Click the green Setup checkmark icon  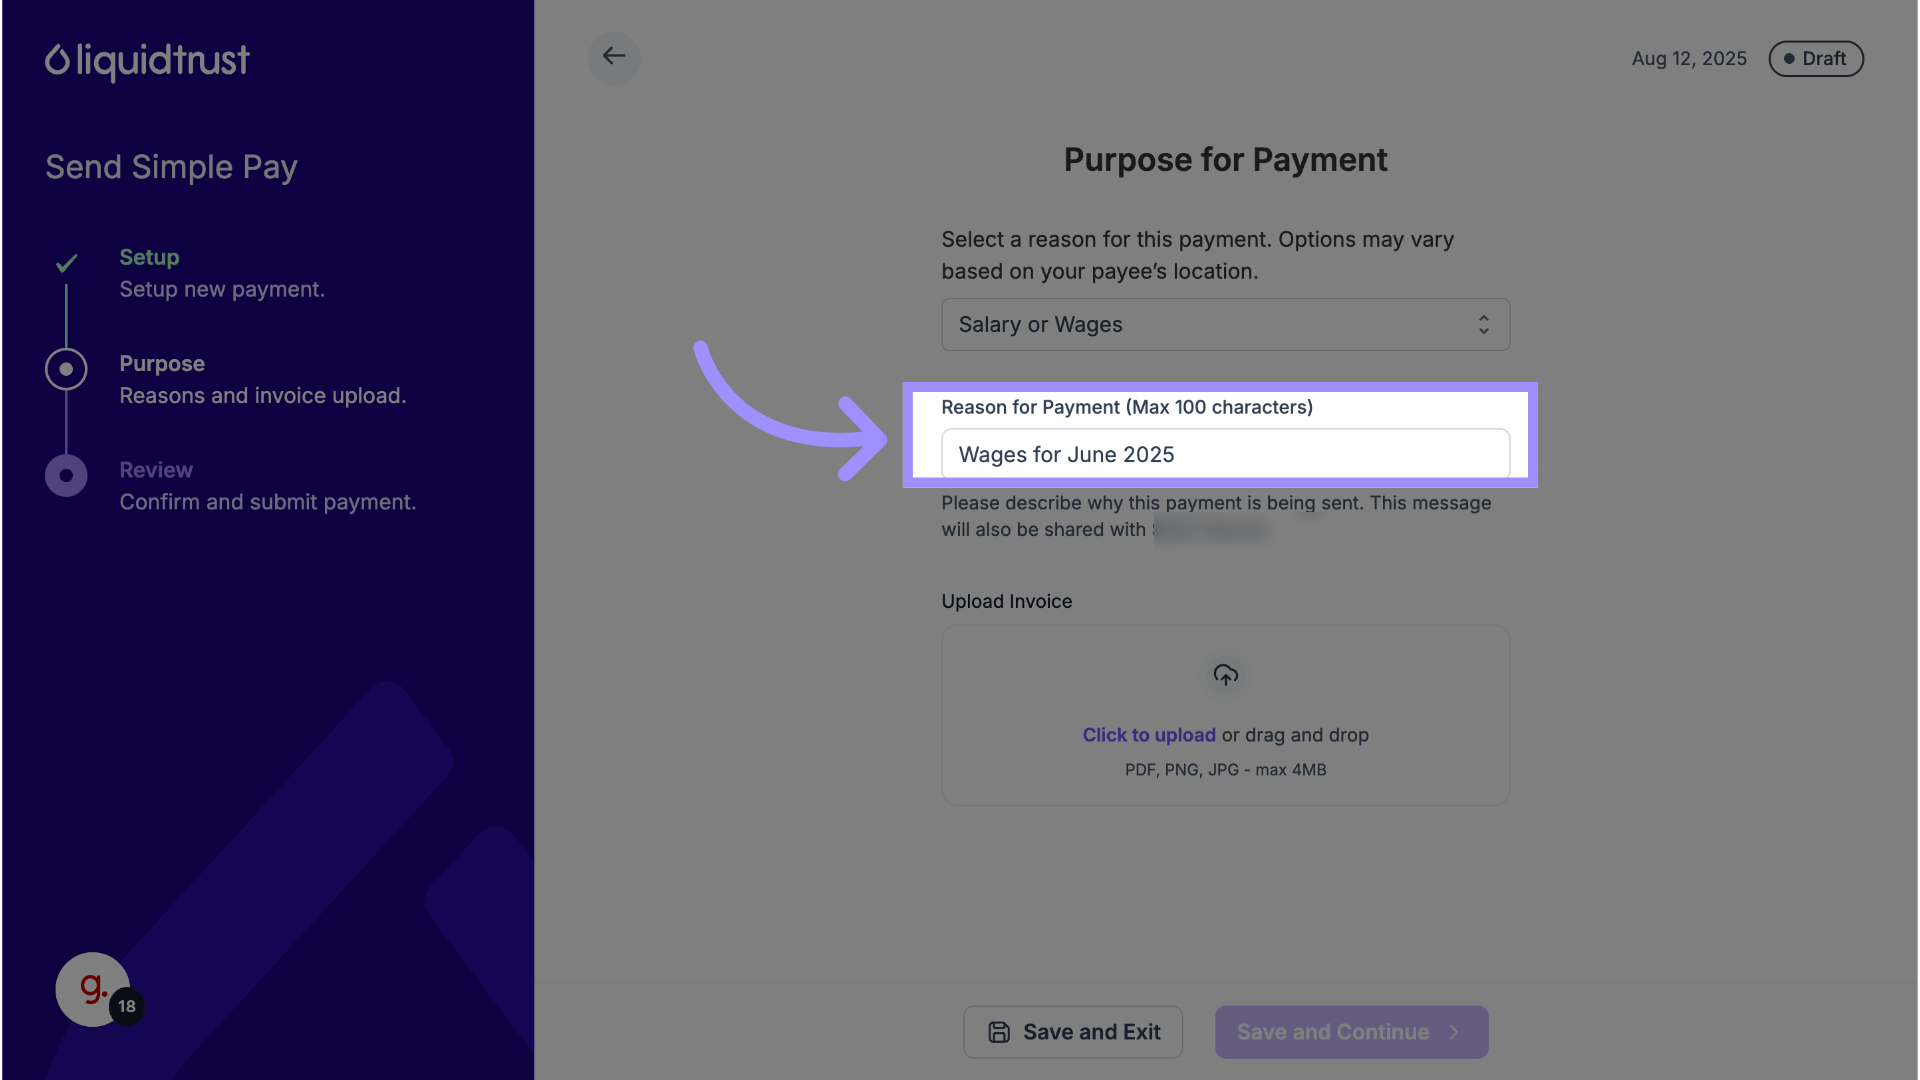tap(66, 264)
